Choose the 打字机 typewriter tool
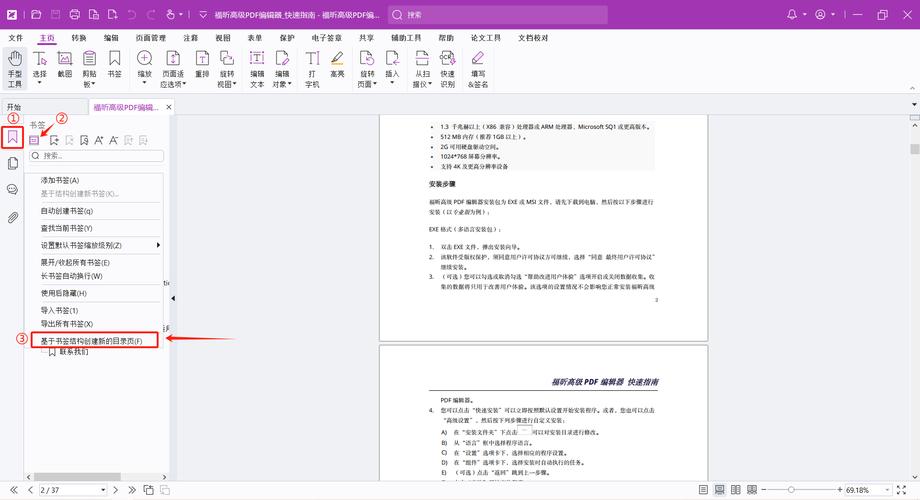The image size is (920, 500). (x=312, y=68)
